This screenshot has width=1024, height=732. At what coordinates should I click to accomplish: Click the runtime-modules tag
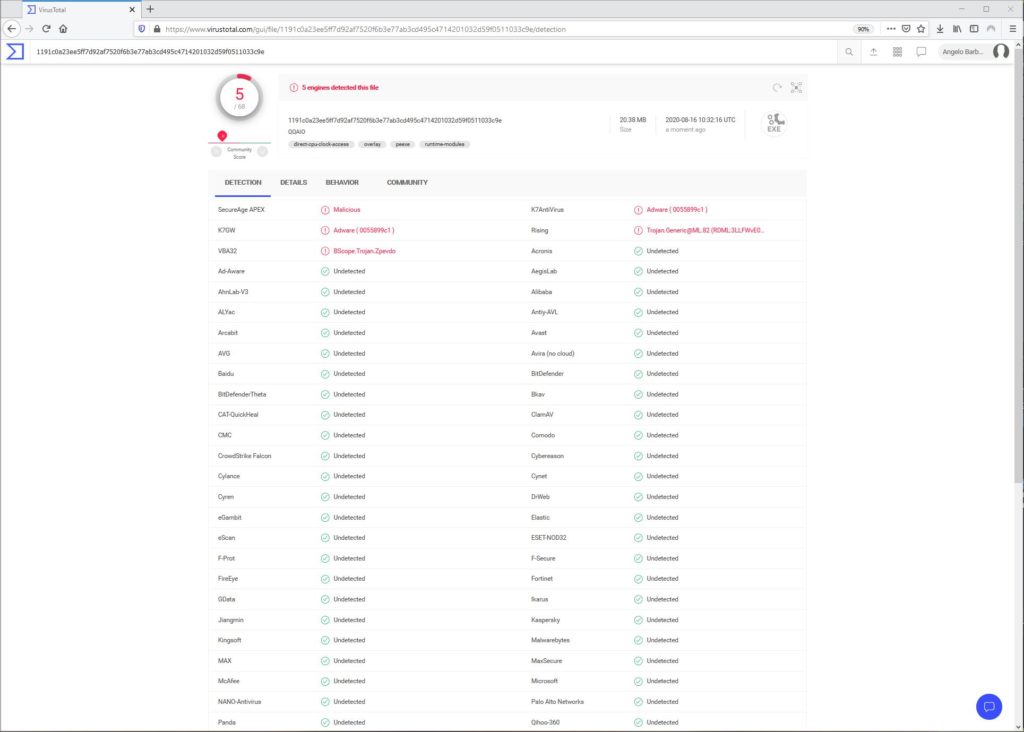(444, 144)
